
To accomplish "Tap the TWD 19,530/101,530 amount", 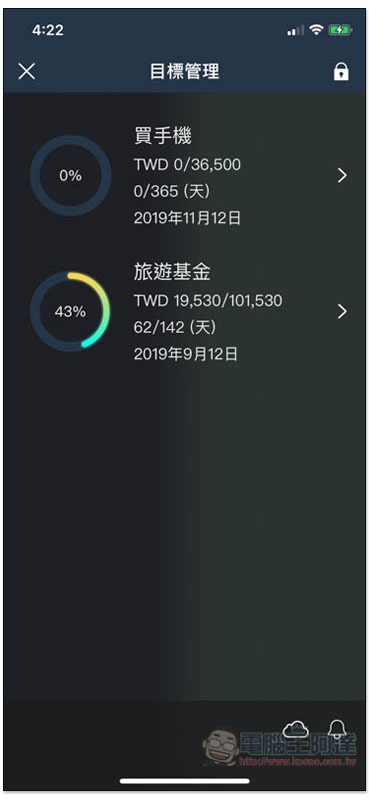I will [208, 300].
